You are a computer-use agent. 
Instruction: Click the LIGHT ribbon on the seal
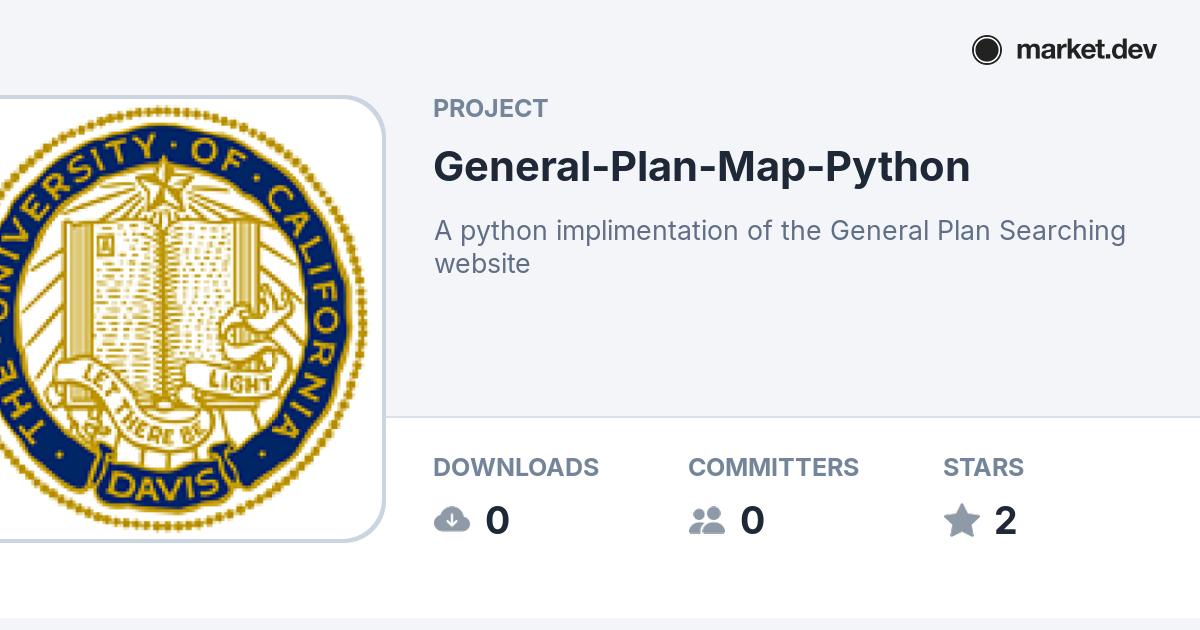240,381
